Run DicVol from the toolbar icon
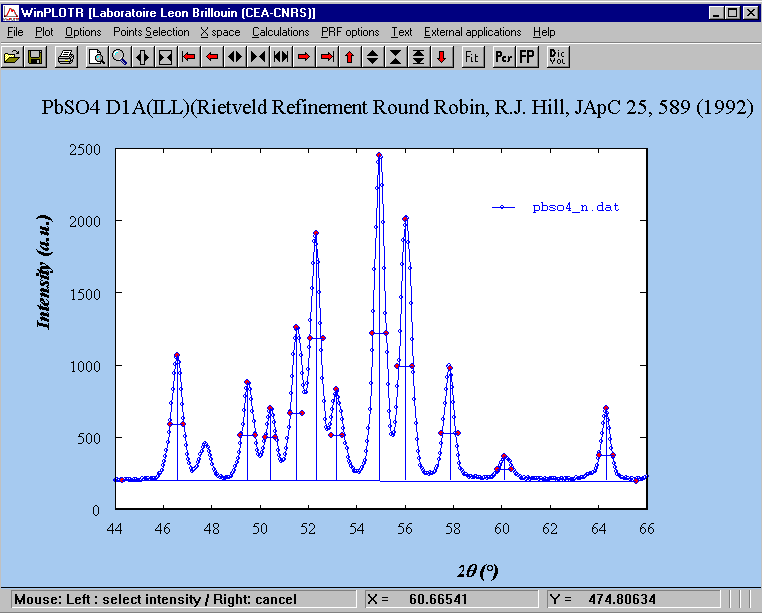The height and width of the screenshot is (613, 762). [x=558, y=57]
